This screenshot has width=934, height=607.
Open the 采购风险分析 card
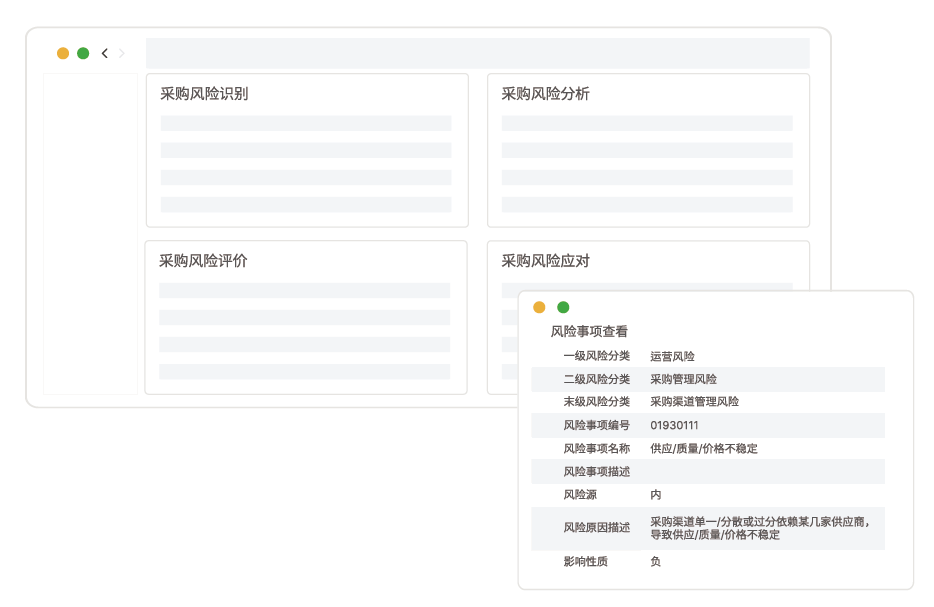tap(545, 94)
